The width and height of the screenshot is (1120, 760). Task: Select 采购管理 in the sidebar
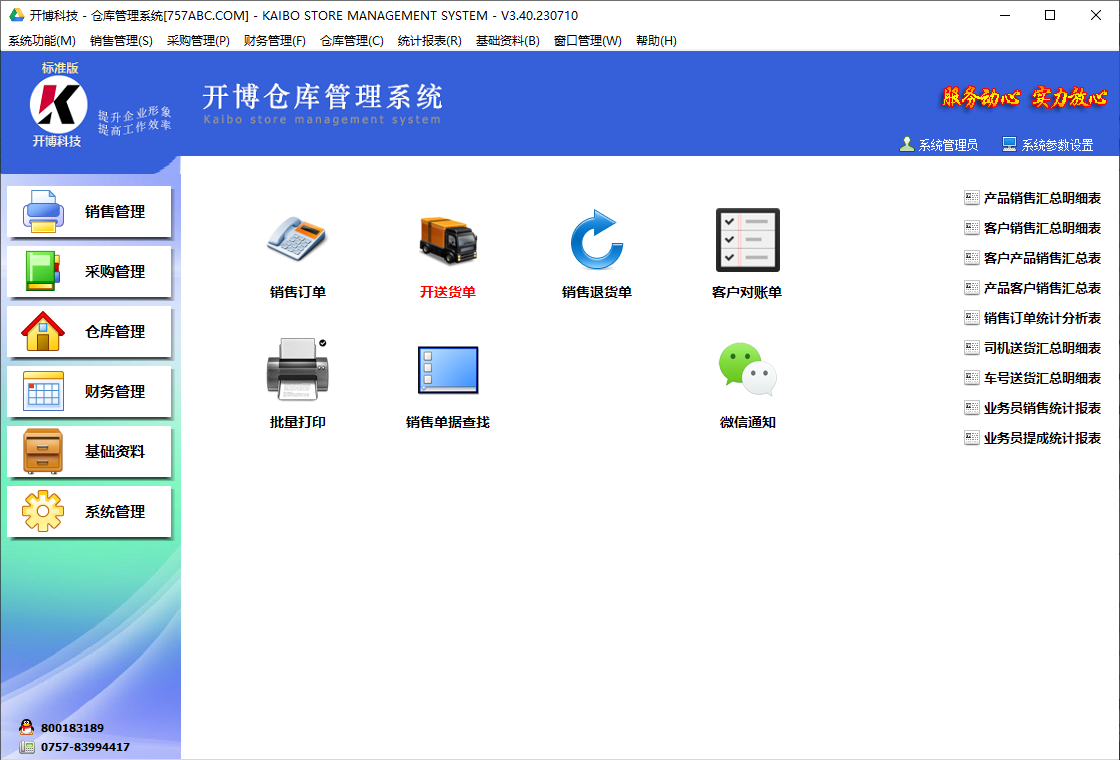89,271
